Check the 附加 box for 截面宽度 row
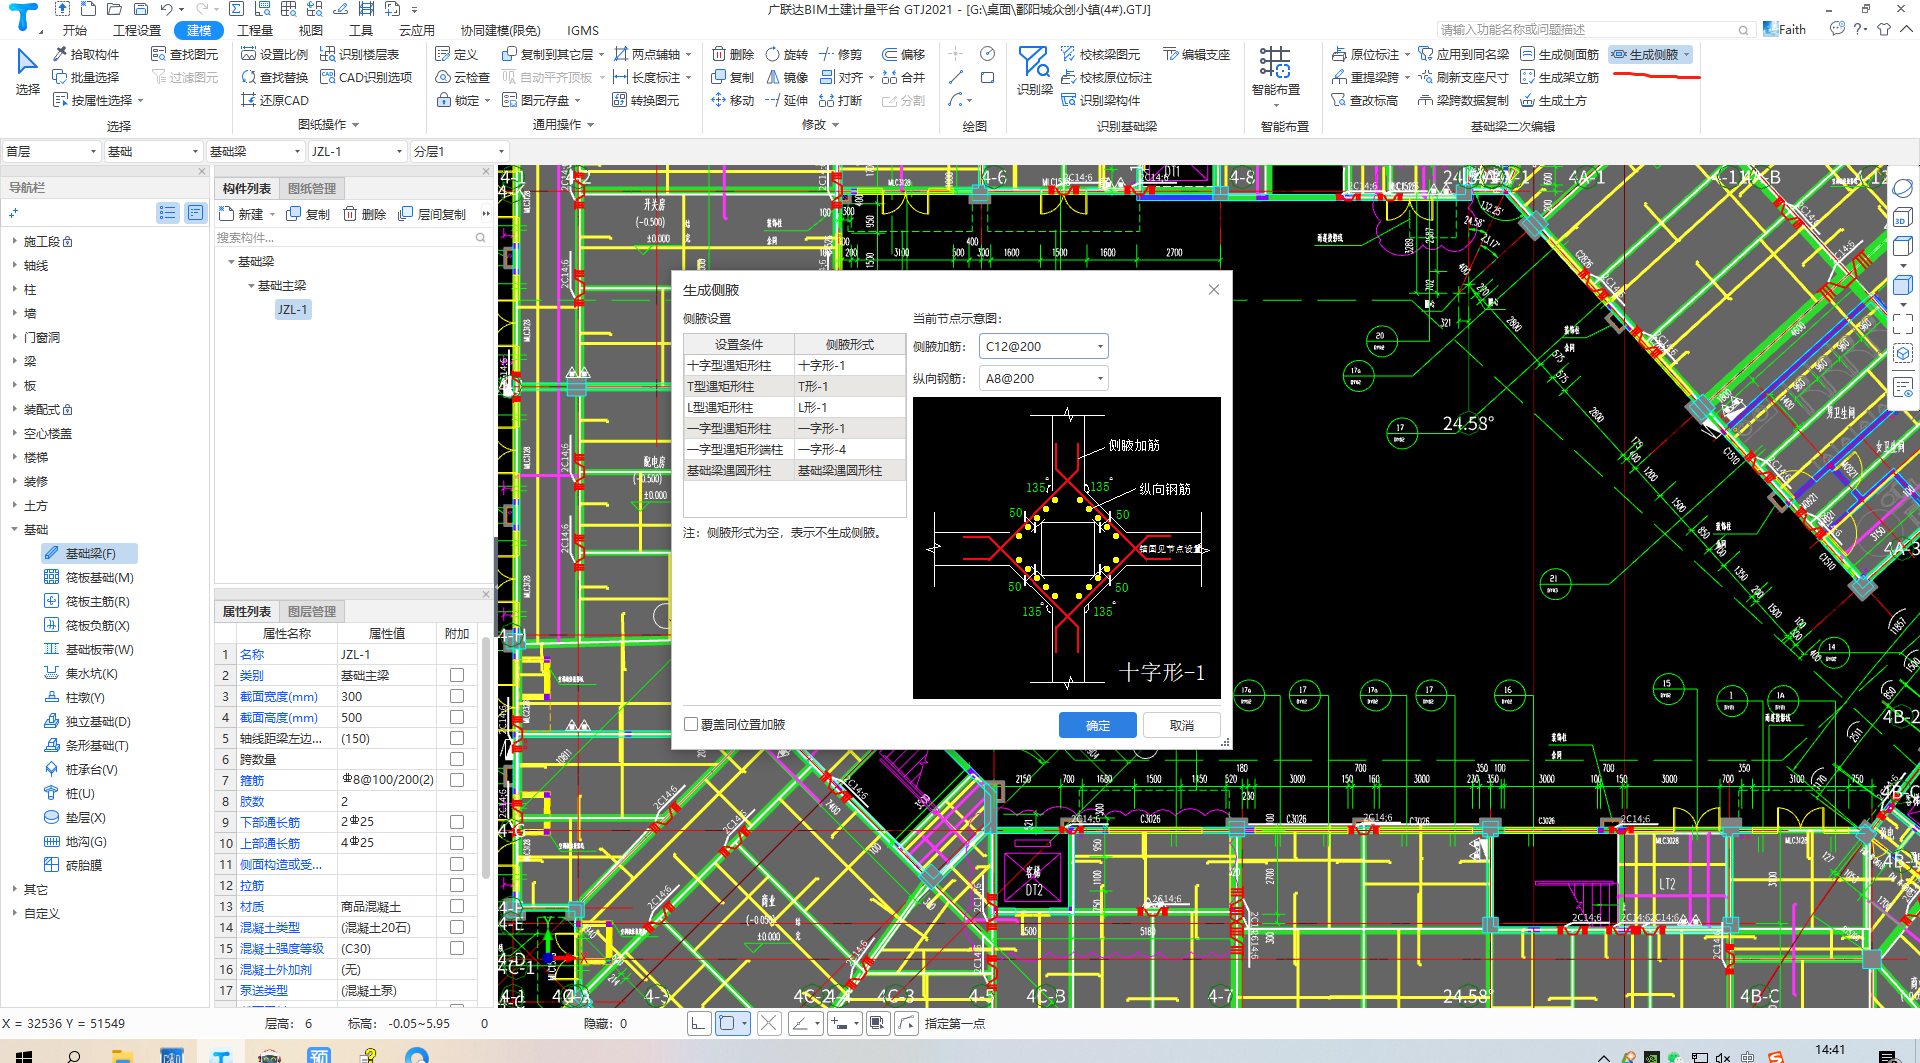 pyautogui.click(x=457, y=696)
